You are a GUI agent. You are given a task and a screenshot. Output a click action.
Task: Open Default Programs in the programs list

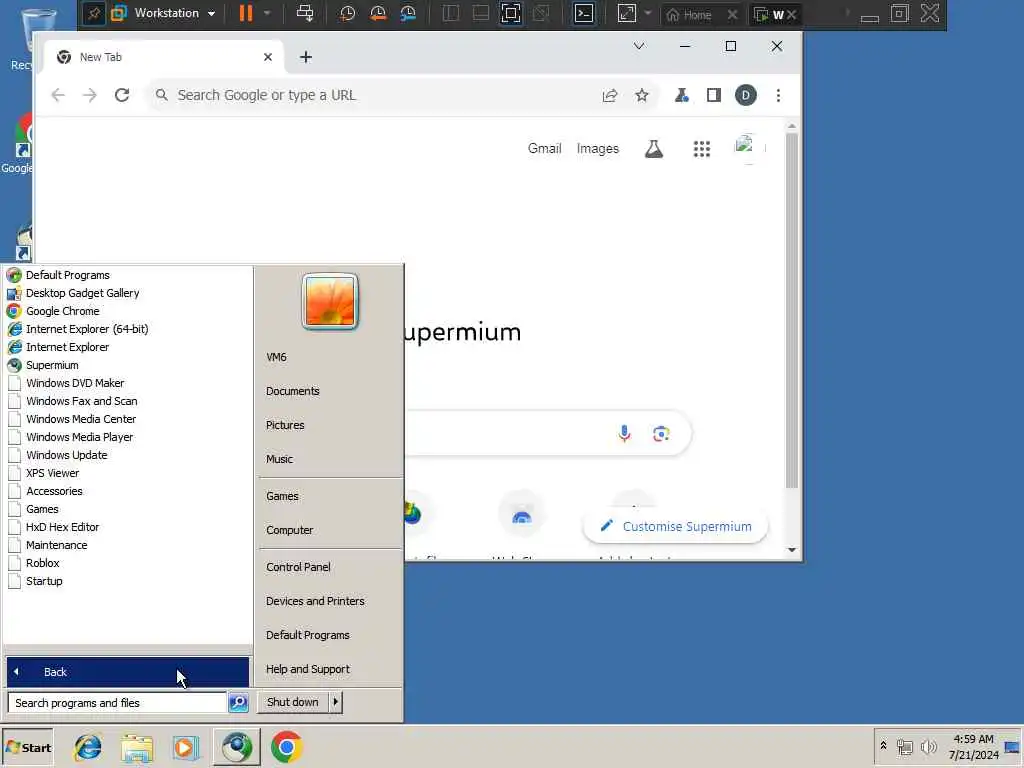pos(67,275)
